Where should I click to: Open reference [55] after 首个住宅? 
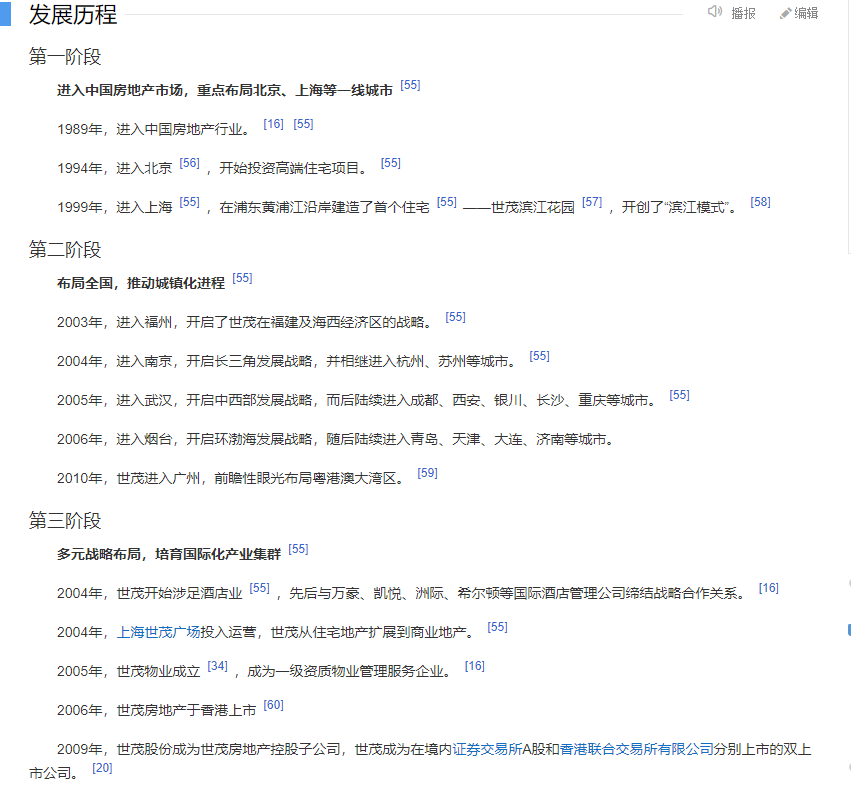pos(447,202)
